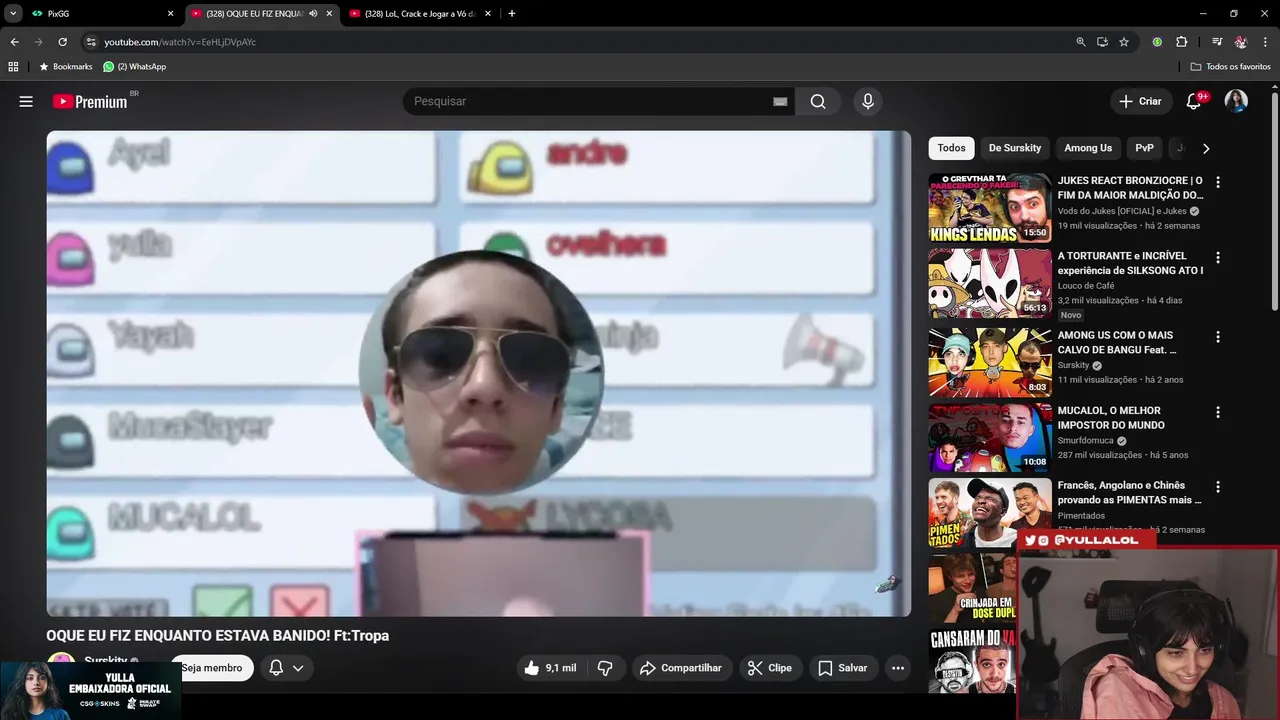The width and height of the screenshot is (1280, 720).
Task: Open a new browser tab
Action: click(x=512, y=14)
